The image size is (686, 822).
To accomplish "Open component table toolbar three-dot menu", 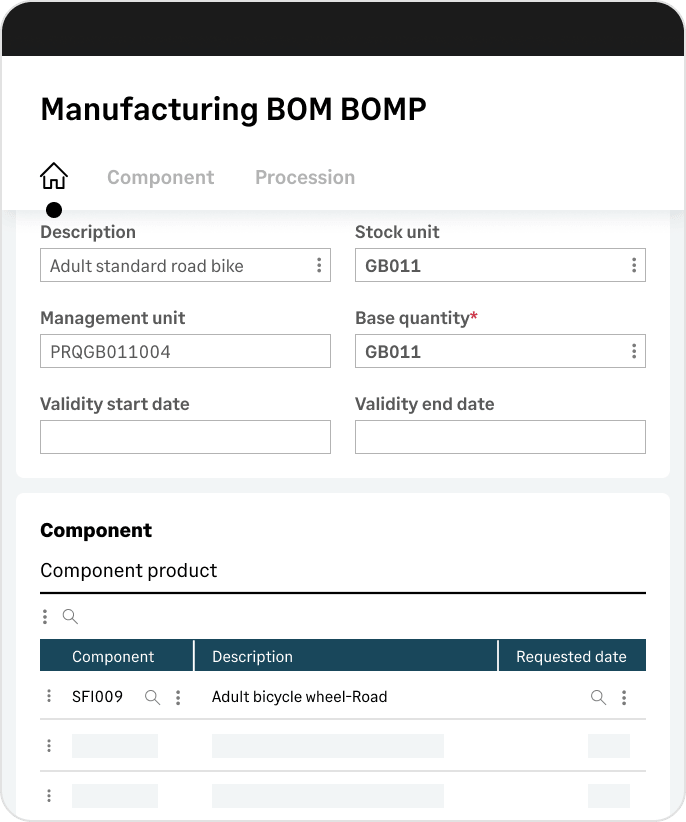I will [45, 616].
